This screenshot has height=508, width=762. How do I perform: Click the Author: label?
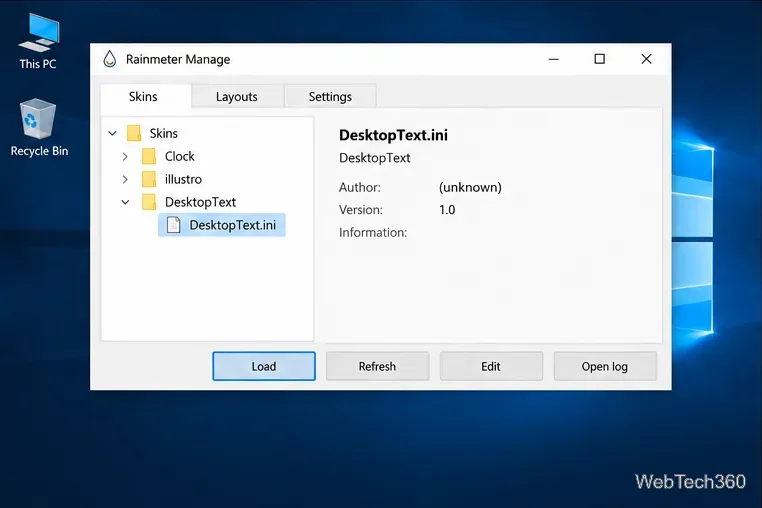[x=360, y=187]
